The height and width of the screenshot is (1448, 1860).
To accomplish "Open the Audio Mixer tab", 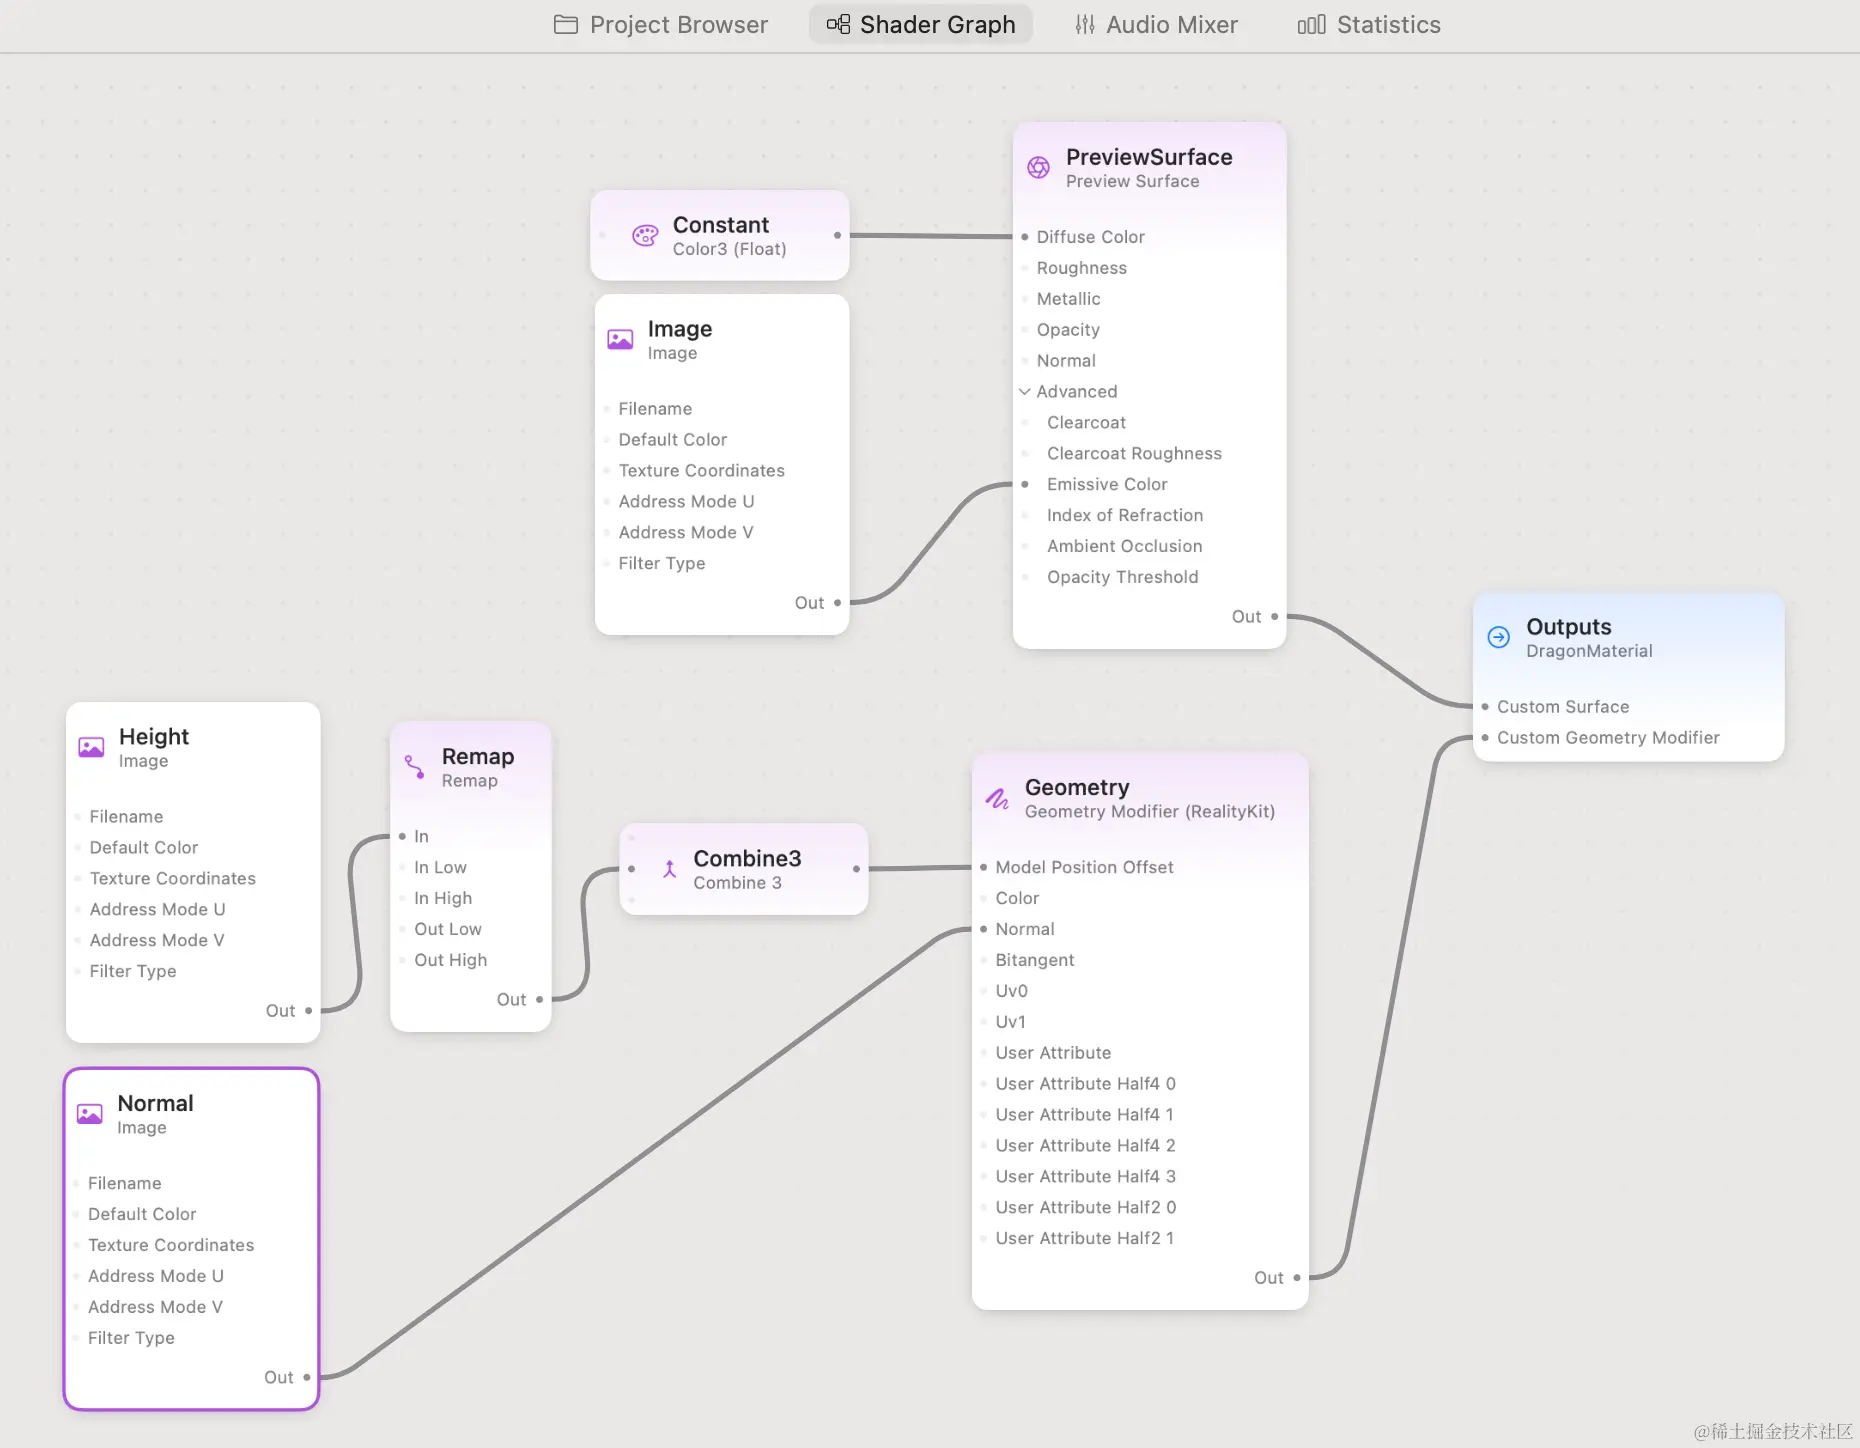I will 1156,25.
